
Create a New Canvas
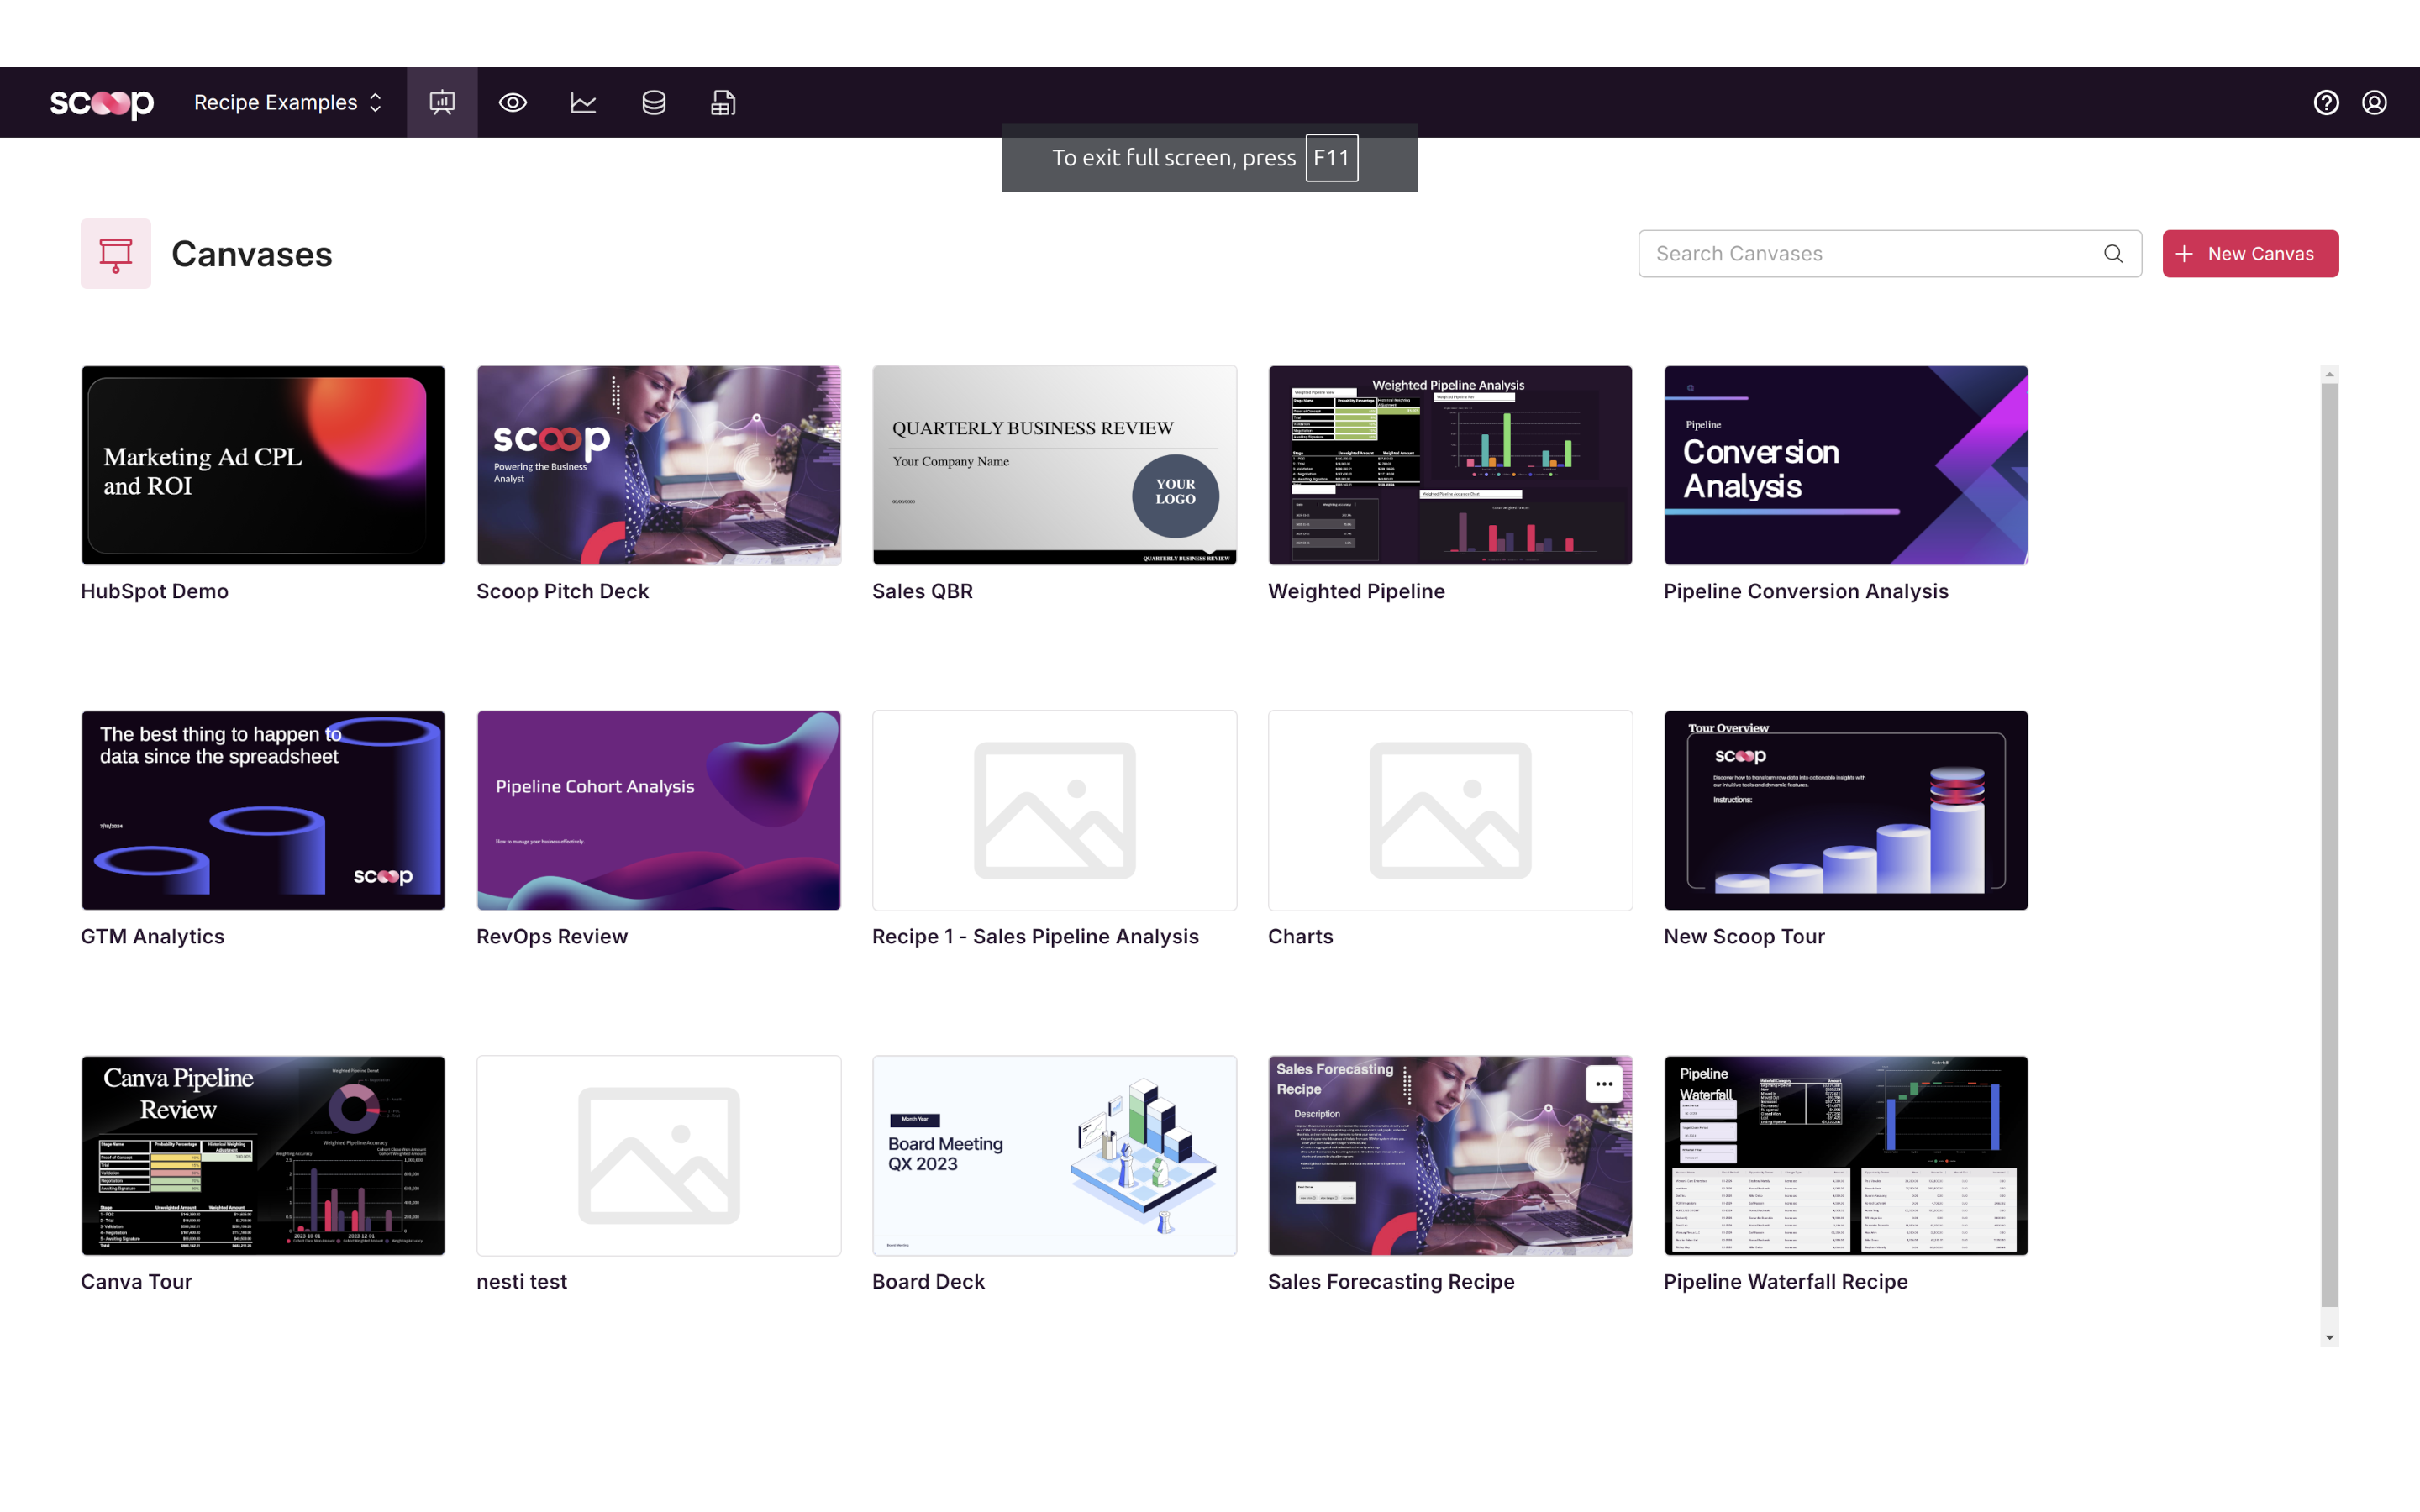tap(2250, 254)
